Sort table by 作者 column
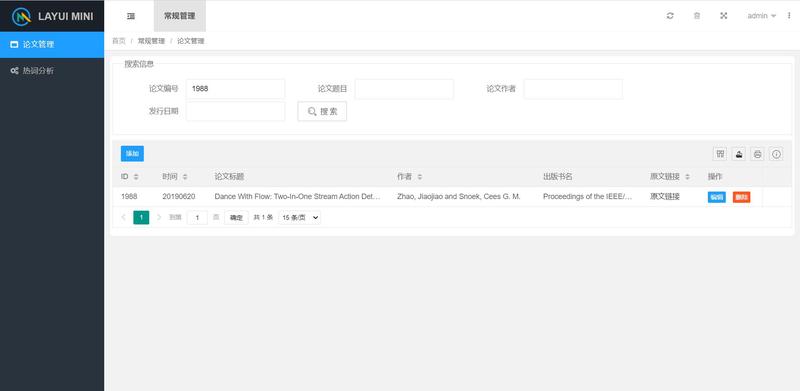Viewport: 800px width, 391px height. pos(419,177)
